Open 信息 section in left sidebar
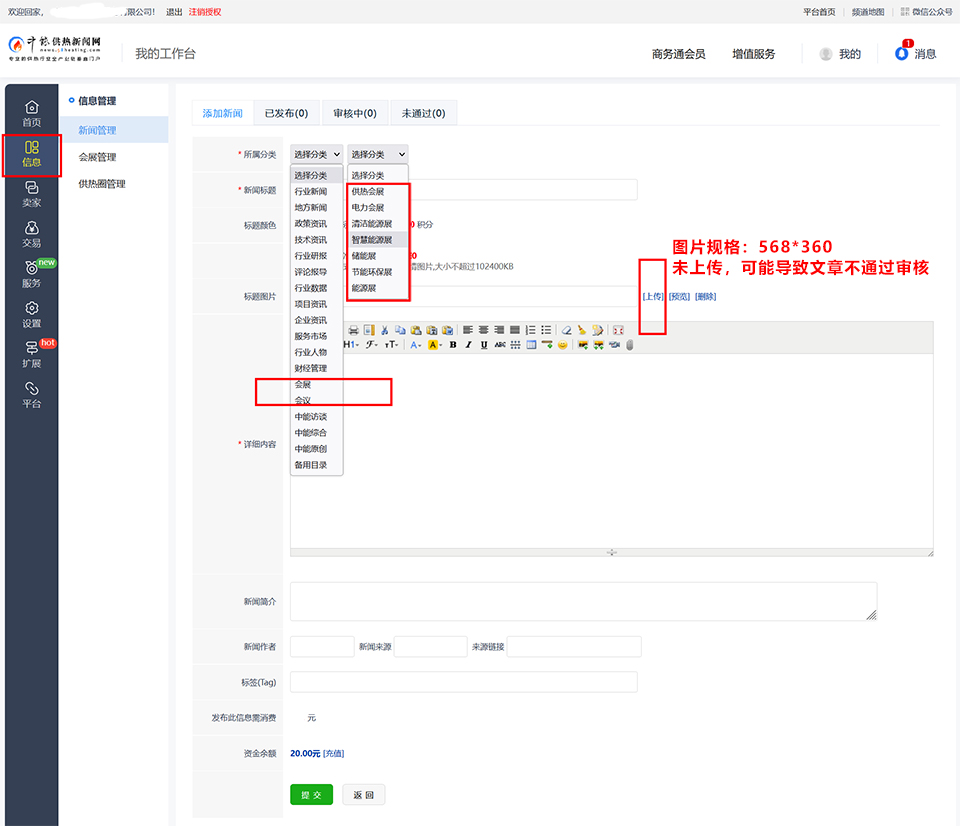 point(31,154)
